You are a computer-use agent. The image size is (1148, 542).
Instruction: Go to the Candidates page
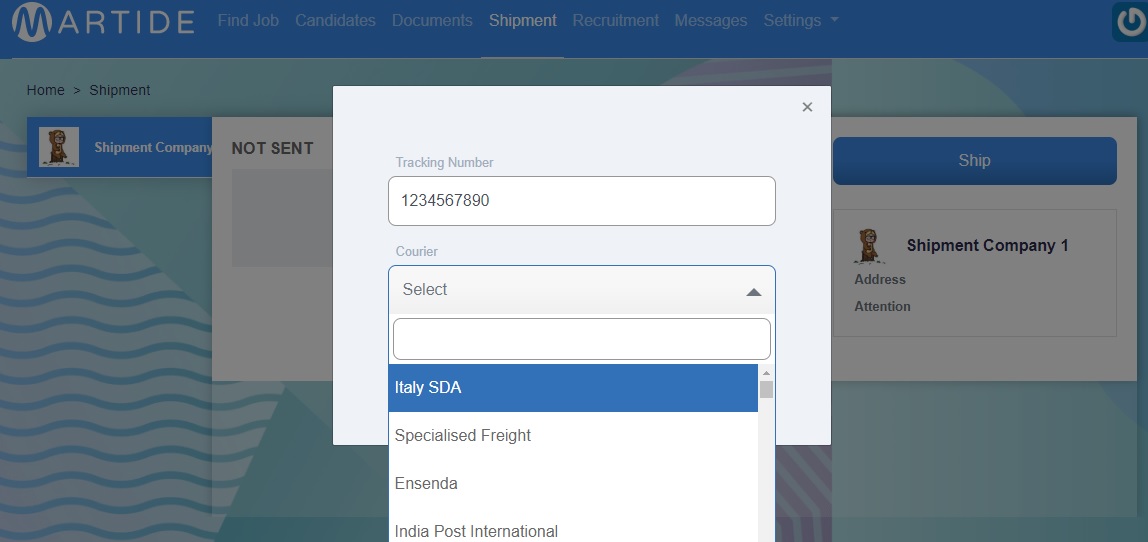(335, 21)
